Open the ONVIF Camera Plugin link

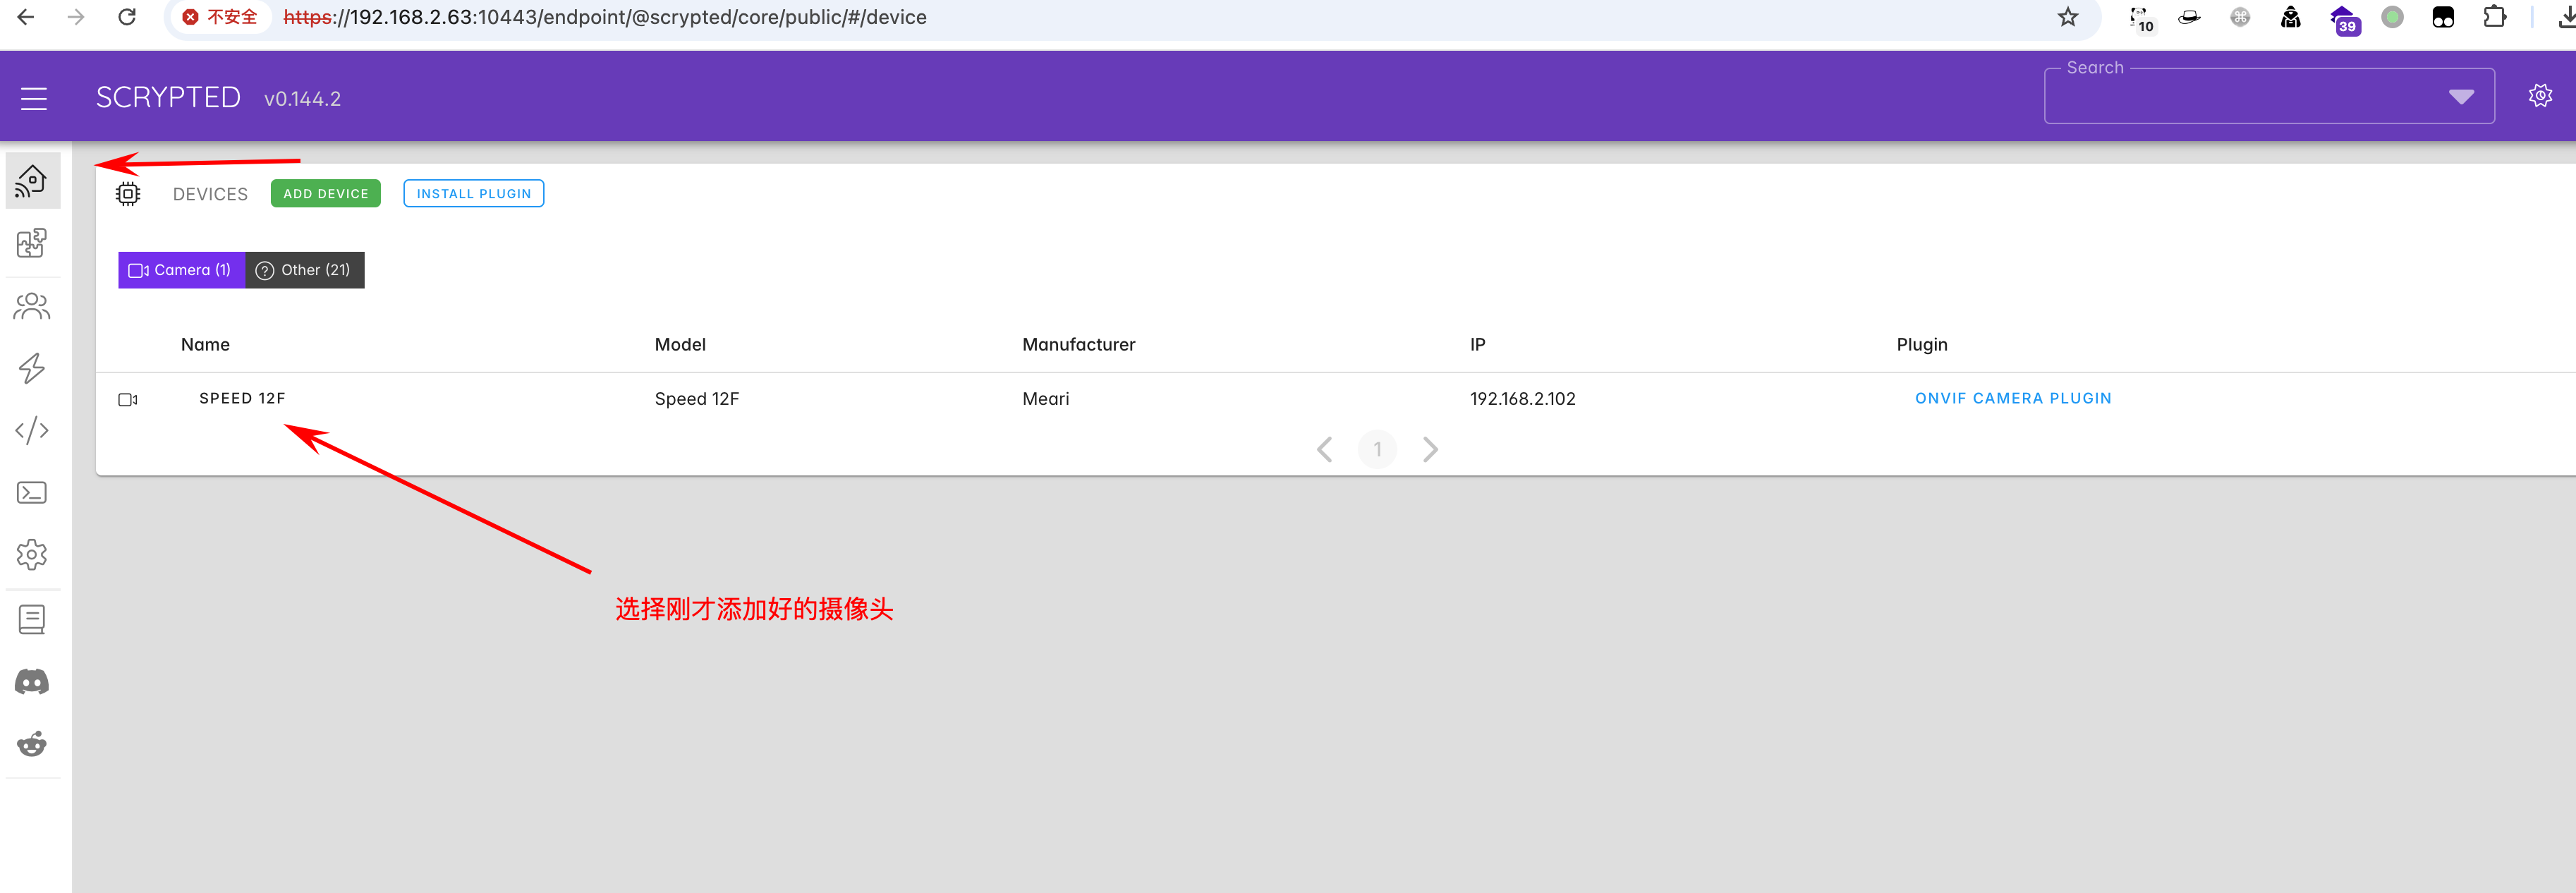tap(2012, 398)
